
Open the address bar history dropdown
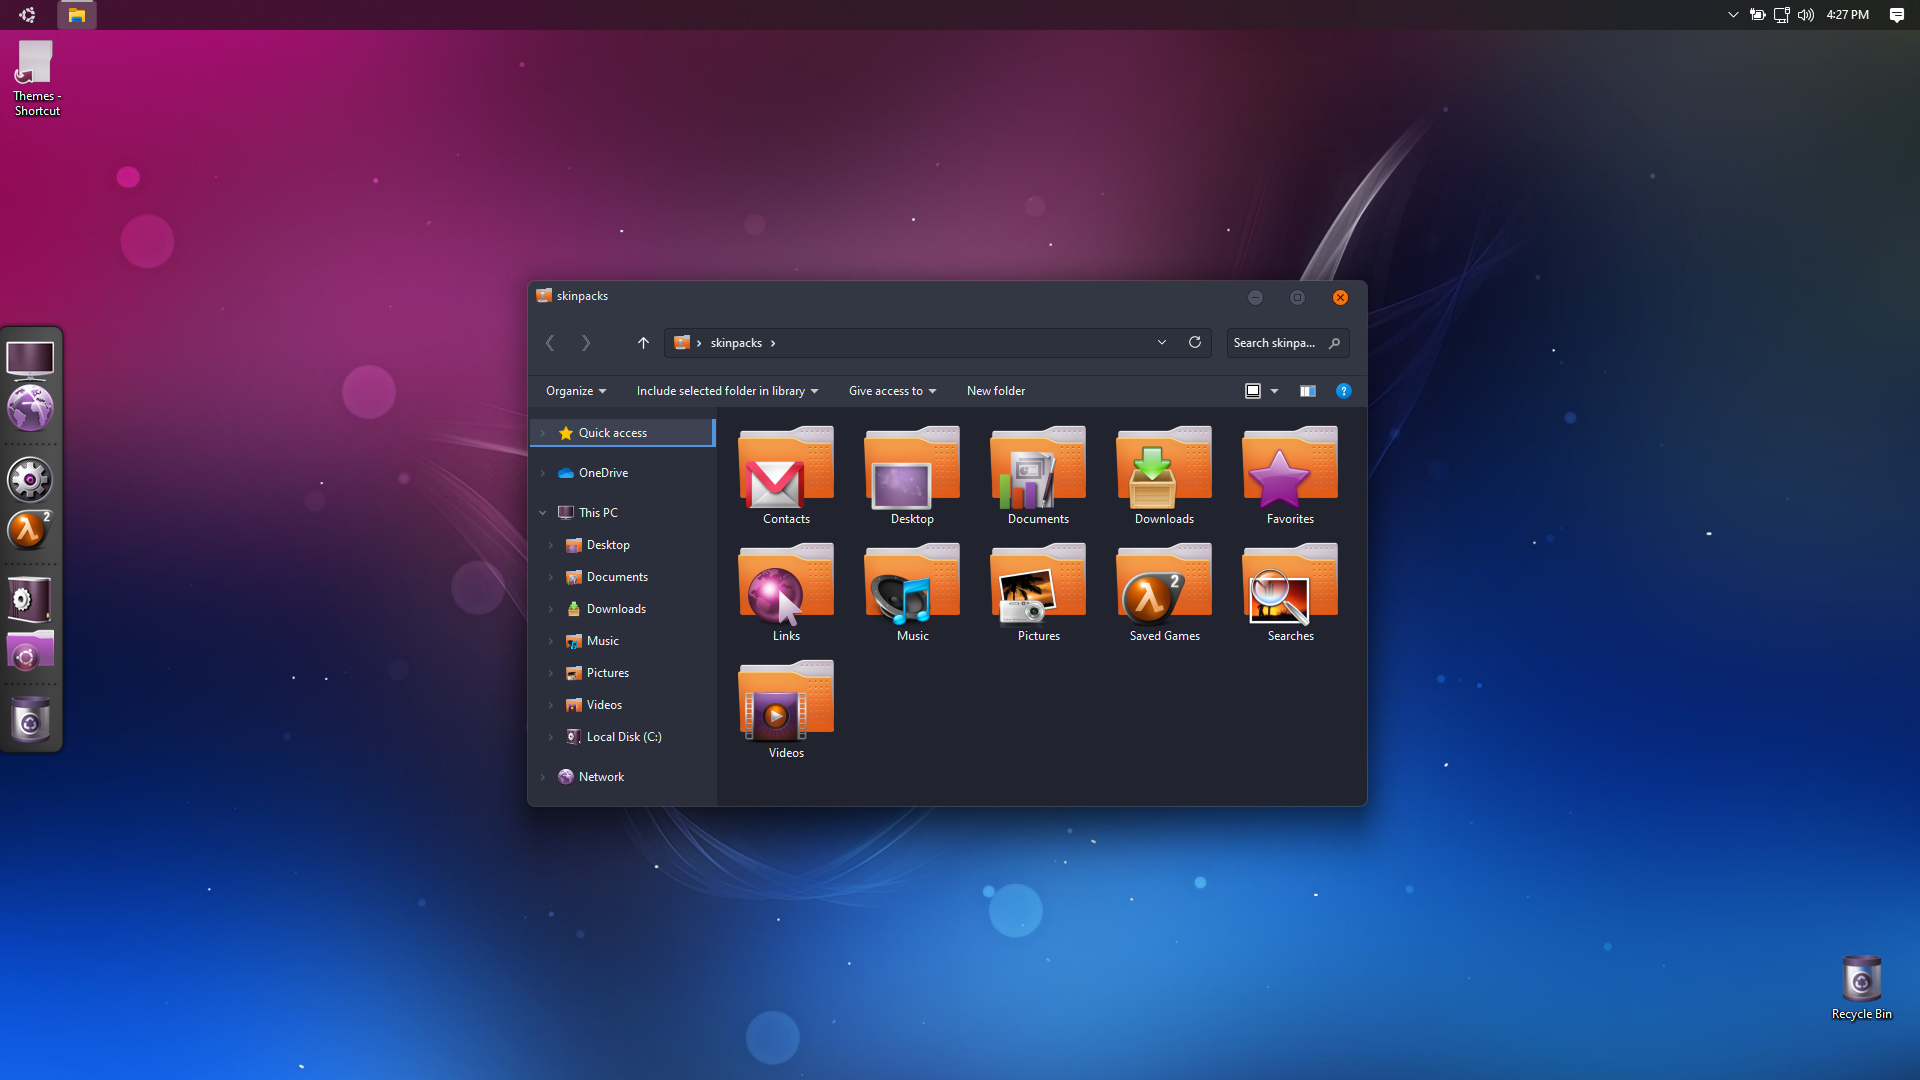click(1161, 342)
